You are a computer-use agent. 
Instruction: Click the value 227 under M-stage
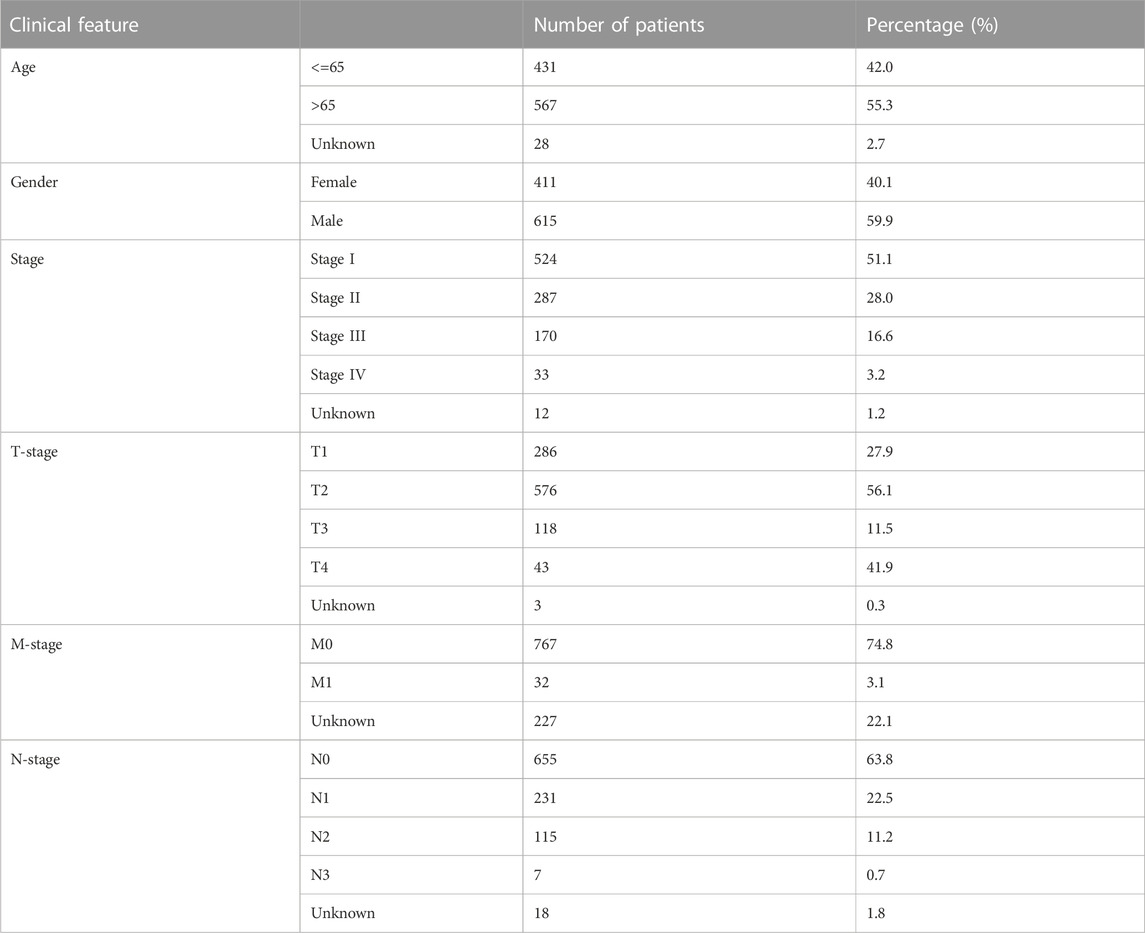click(x=545, y=721)
